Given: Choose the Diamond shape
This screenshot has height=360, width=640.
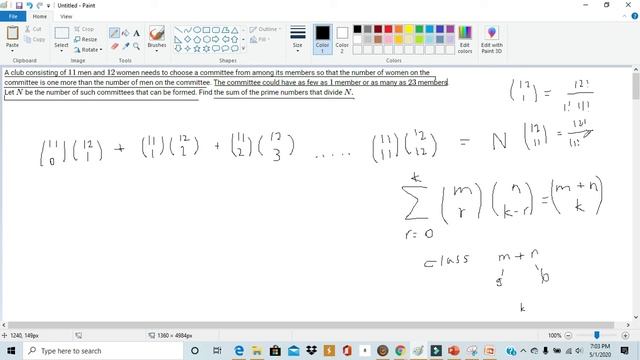Looking at the screenshot, I should (x=187, y=39).
